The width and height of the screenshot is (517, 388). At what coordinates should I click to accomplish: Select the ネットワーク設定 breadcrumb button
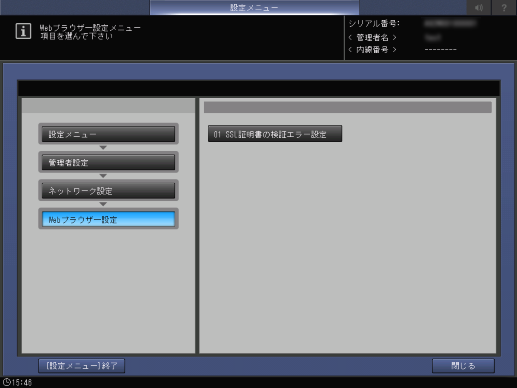[x=108, y=191]
